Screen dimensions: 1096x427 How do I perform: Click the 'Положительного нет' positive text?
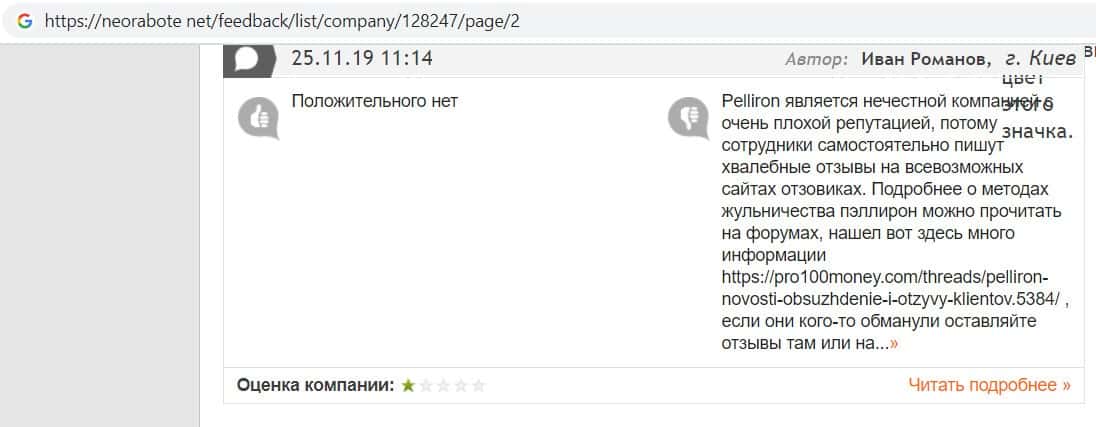pyautogui.click(x=374, y=101)
